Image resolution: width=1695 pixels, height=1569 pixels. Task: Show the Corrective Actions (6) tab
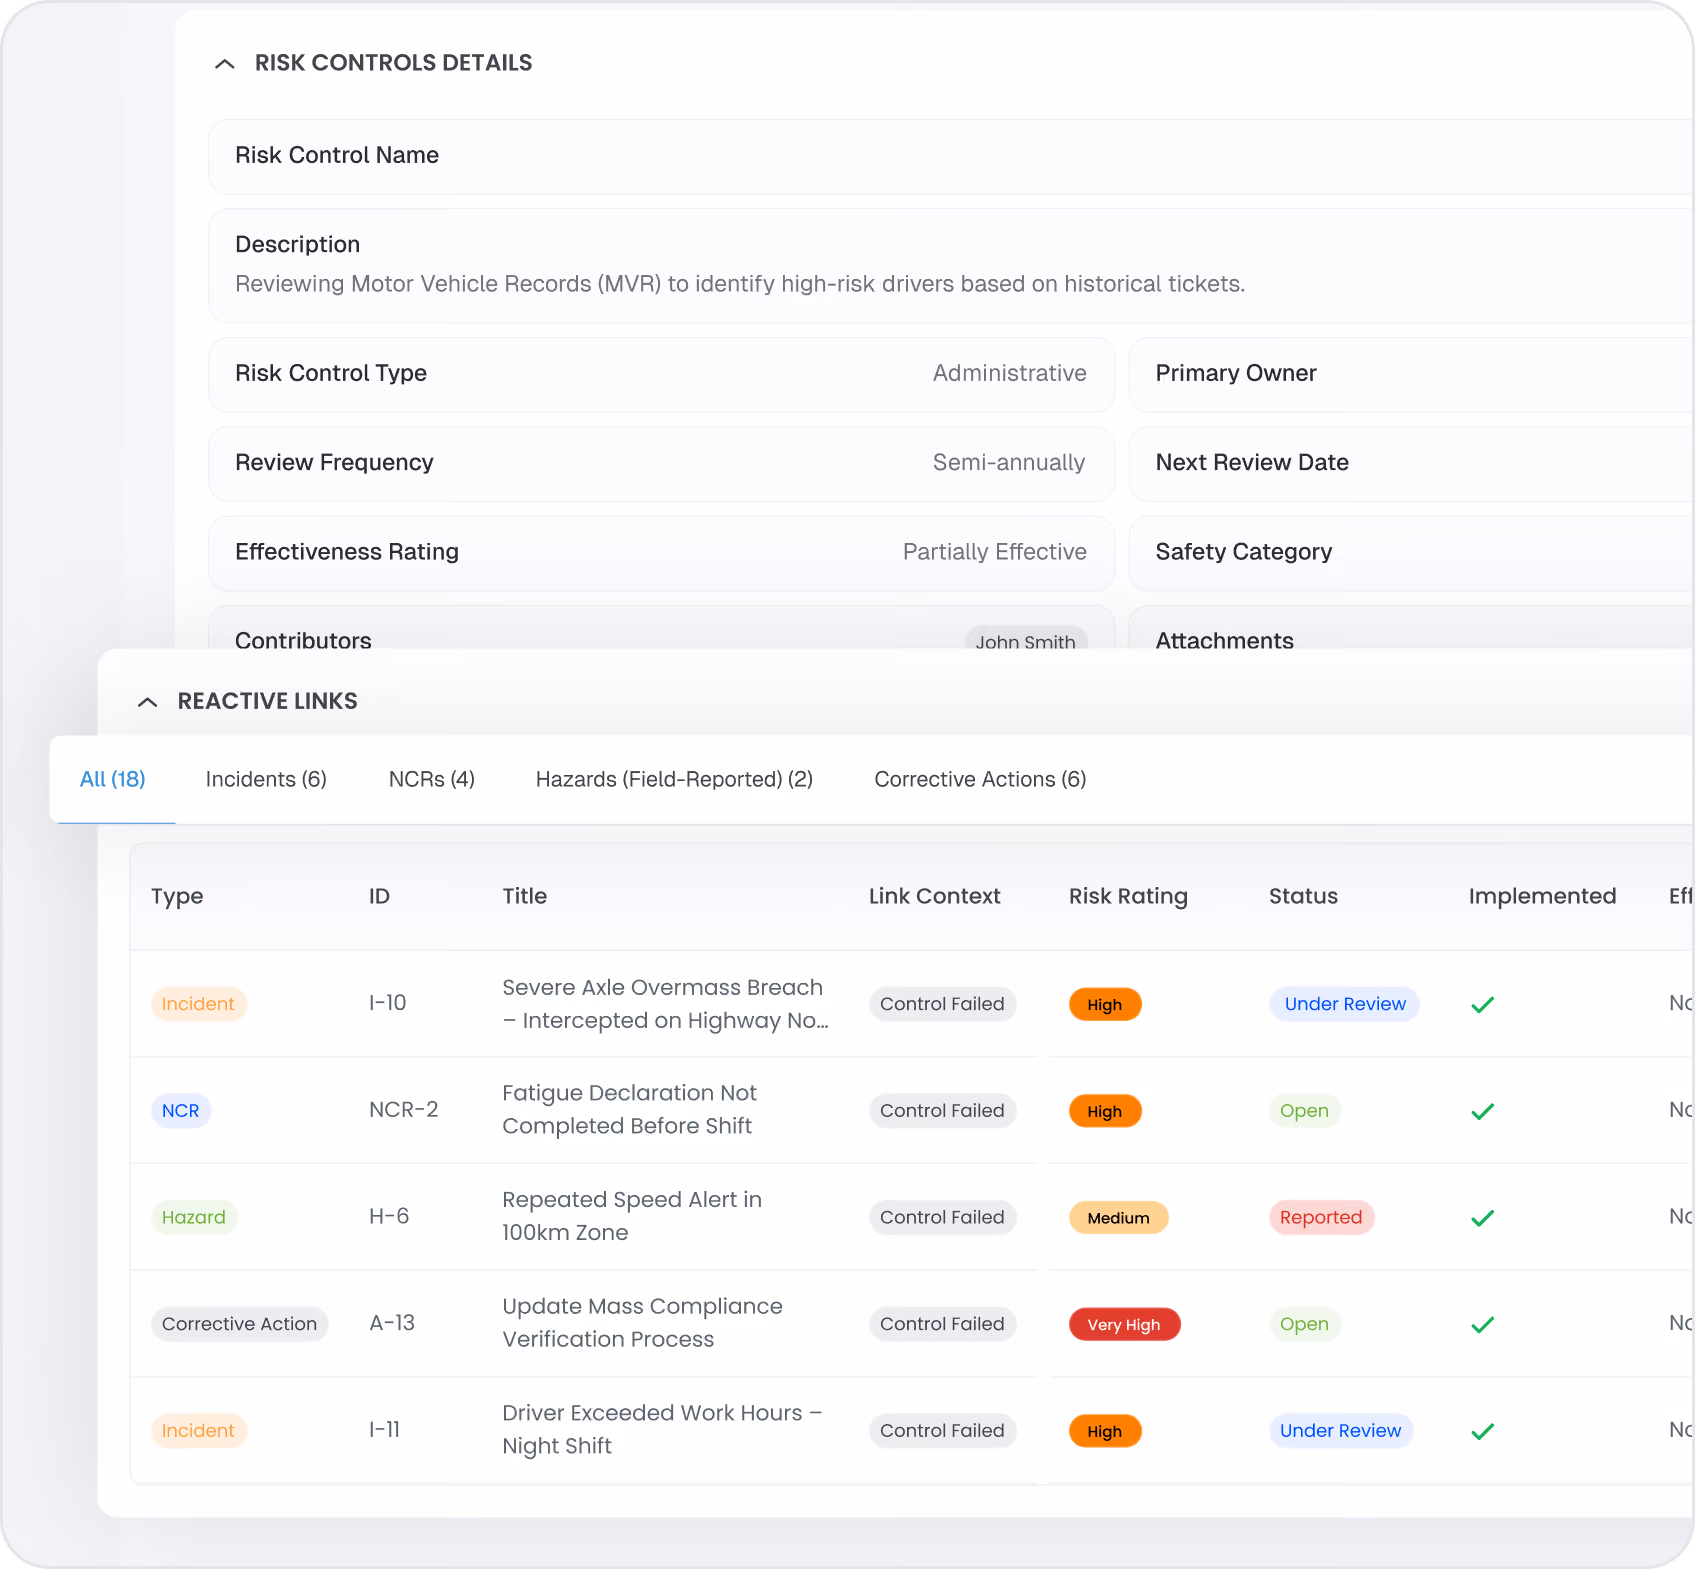click(980, 779)
